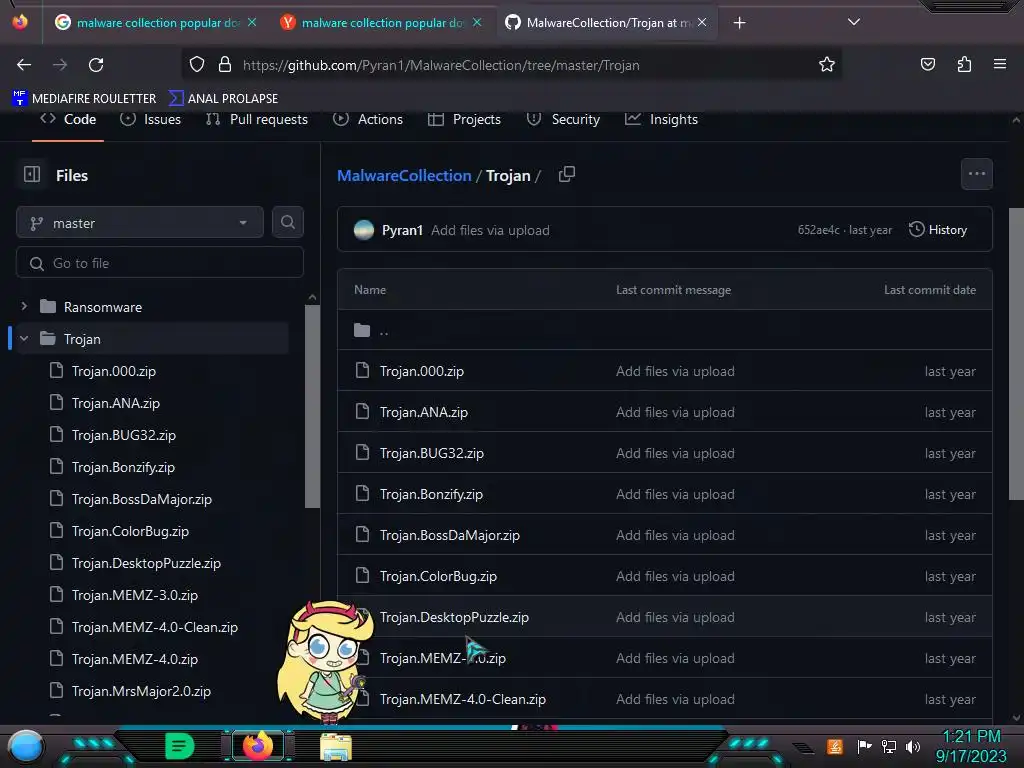
Task: Click the page's right vertical scrollbar
Action: point(1016,354)
